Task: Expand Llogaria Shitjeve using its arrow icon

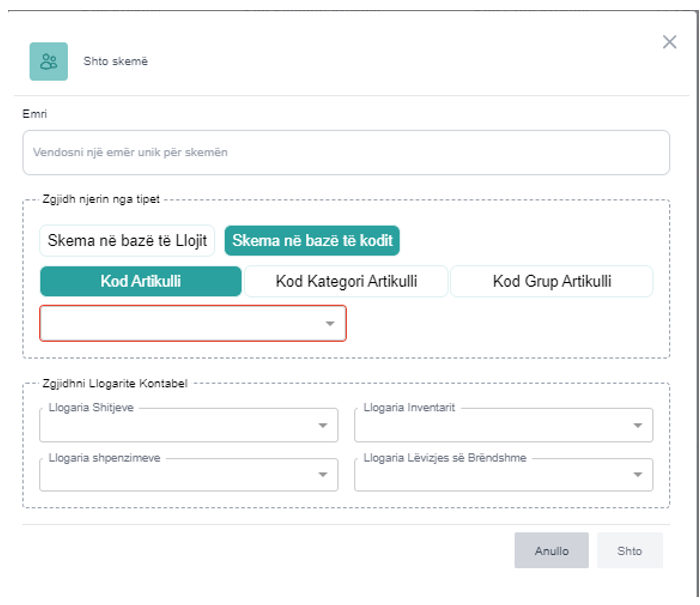Action: (322, 425)
